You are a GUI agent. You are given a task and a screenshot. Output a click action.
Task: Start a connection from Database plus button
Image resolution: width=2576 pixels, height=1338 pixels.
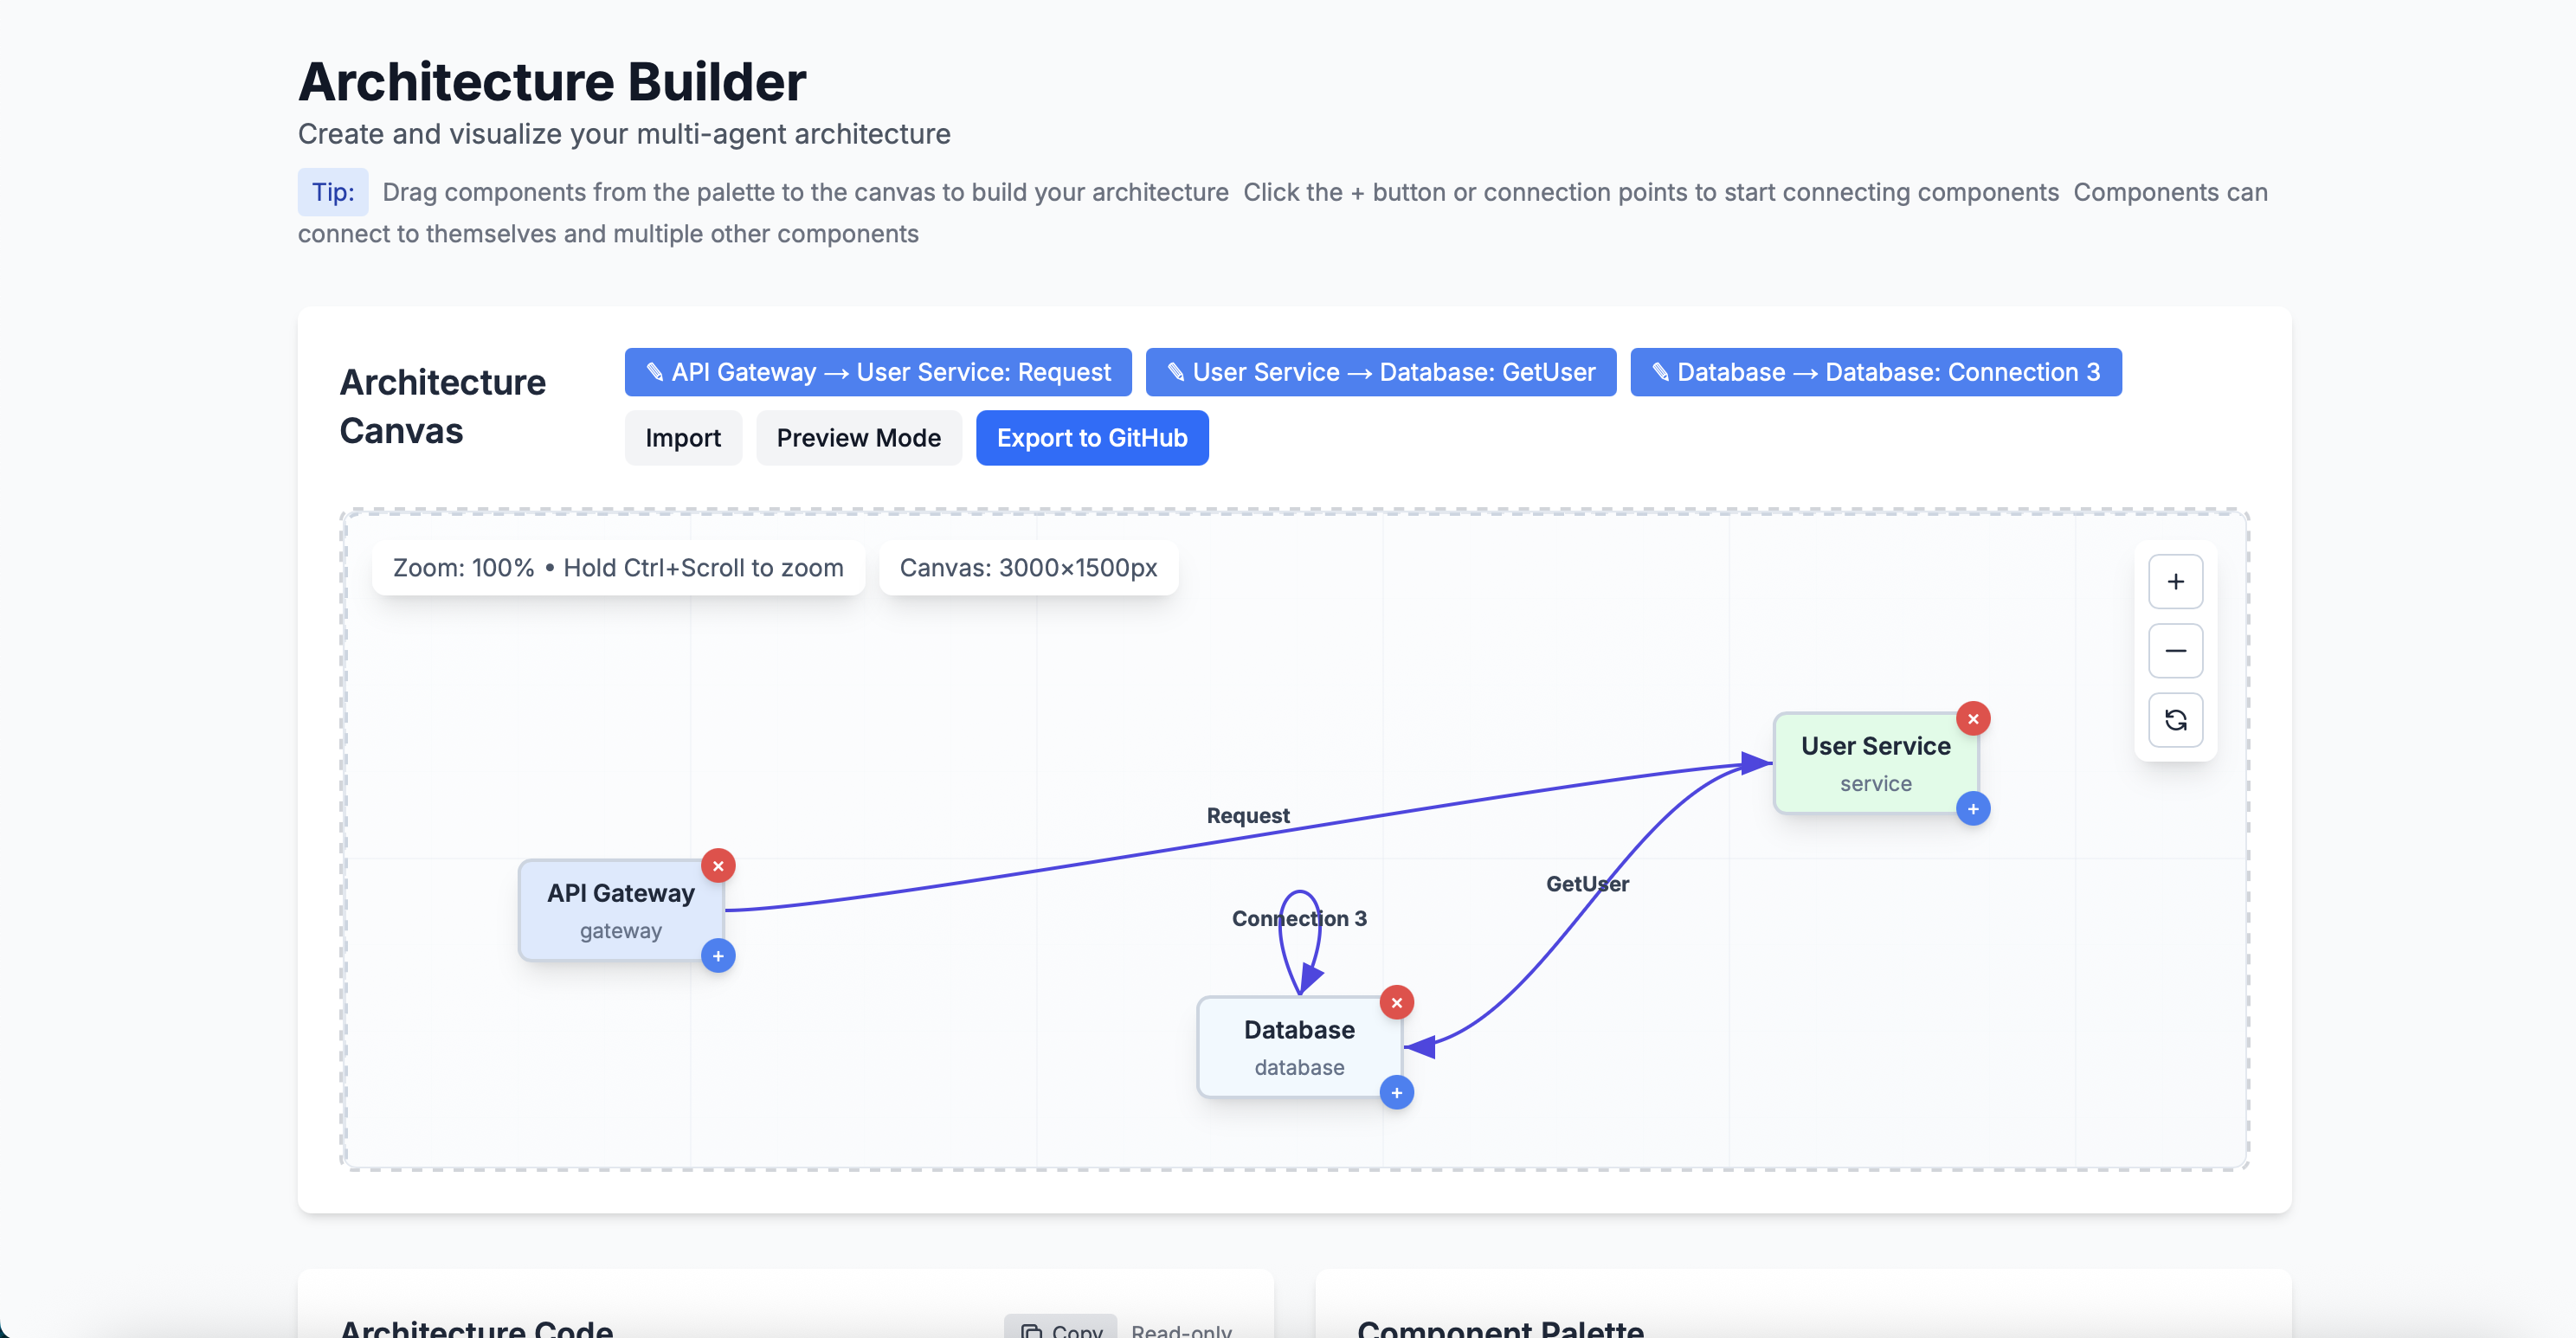coord(1397,1093)
